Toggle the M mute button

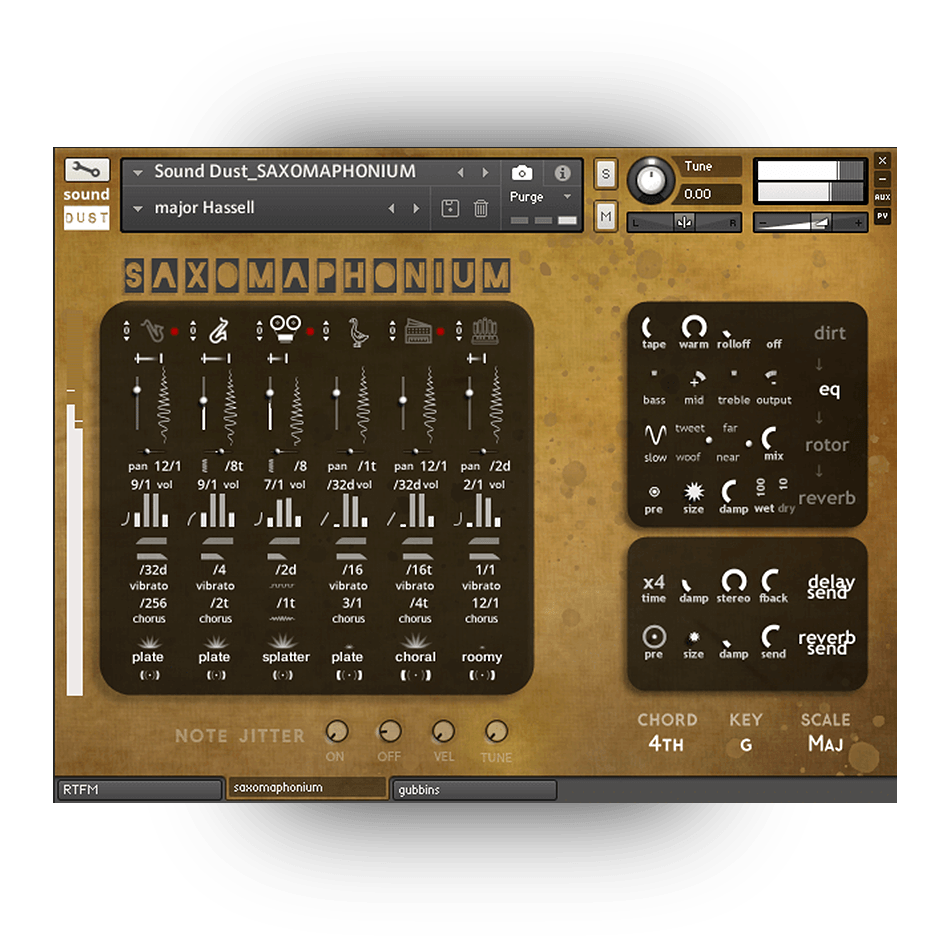pos(605,216)
